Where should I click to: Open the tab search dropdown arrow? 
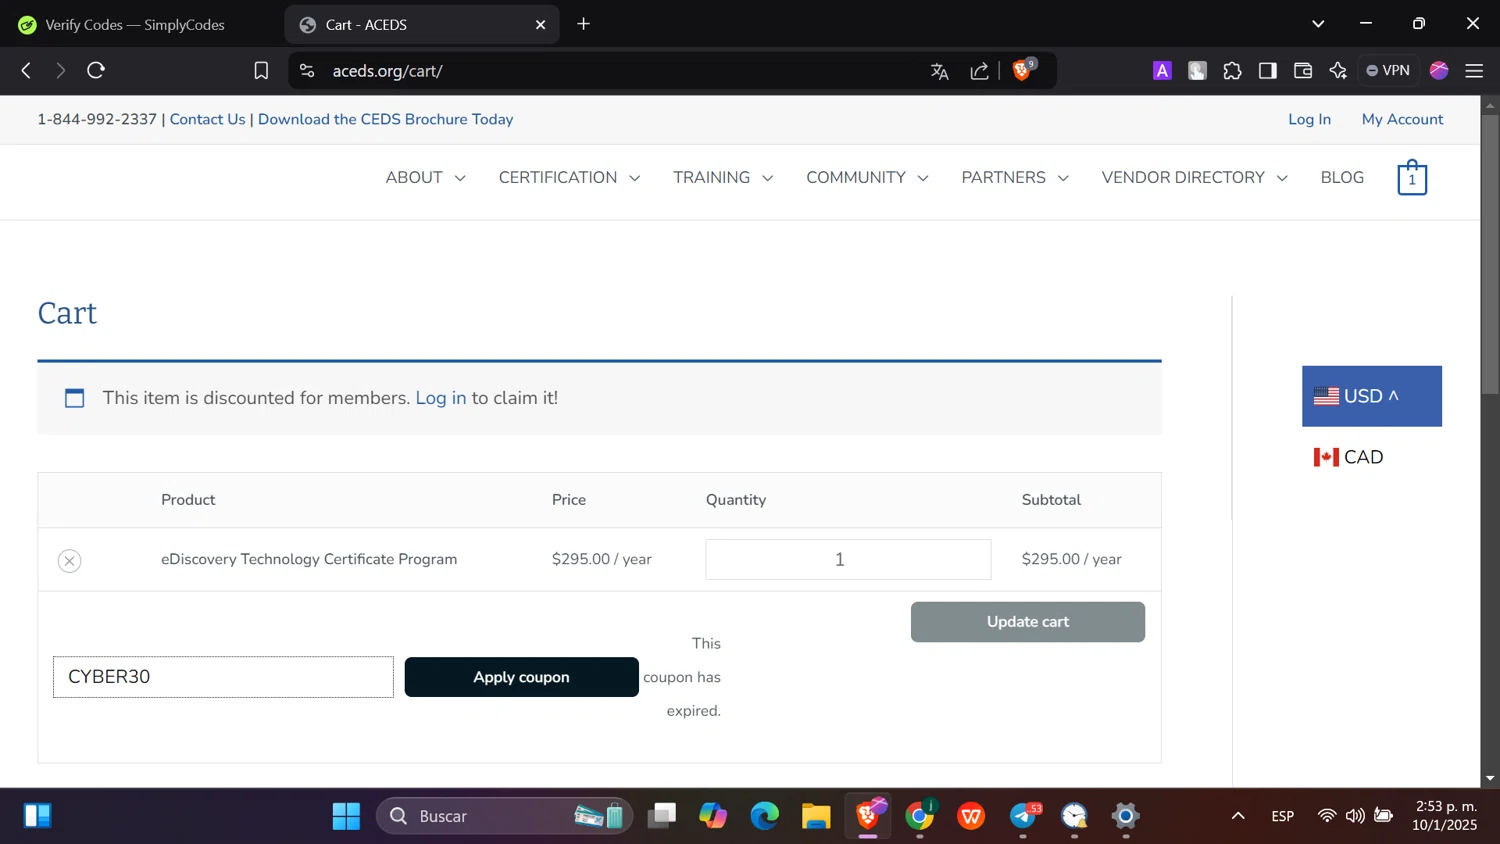click(x=1318, y=24)
